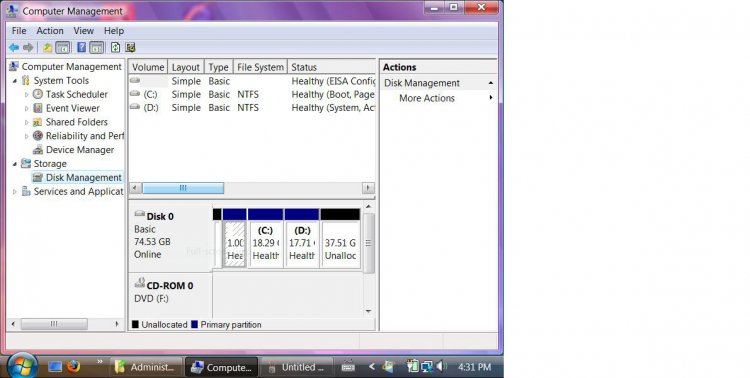Switch to the Untitled taskbar window
This screenshot has width=750, height=378.
point(297,367)
